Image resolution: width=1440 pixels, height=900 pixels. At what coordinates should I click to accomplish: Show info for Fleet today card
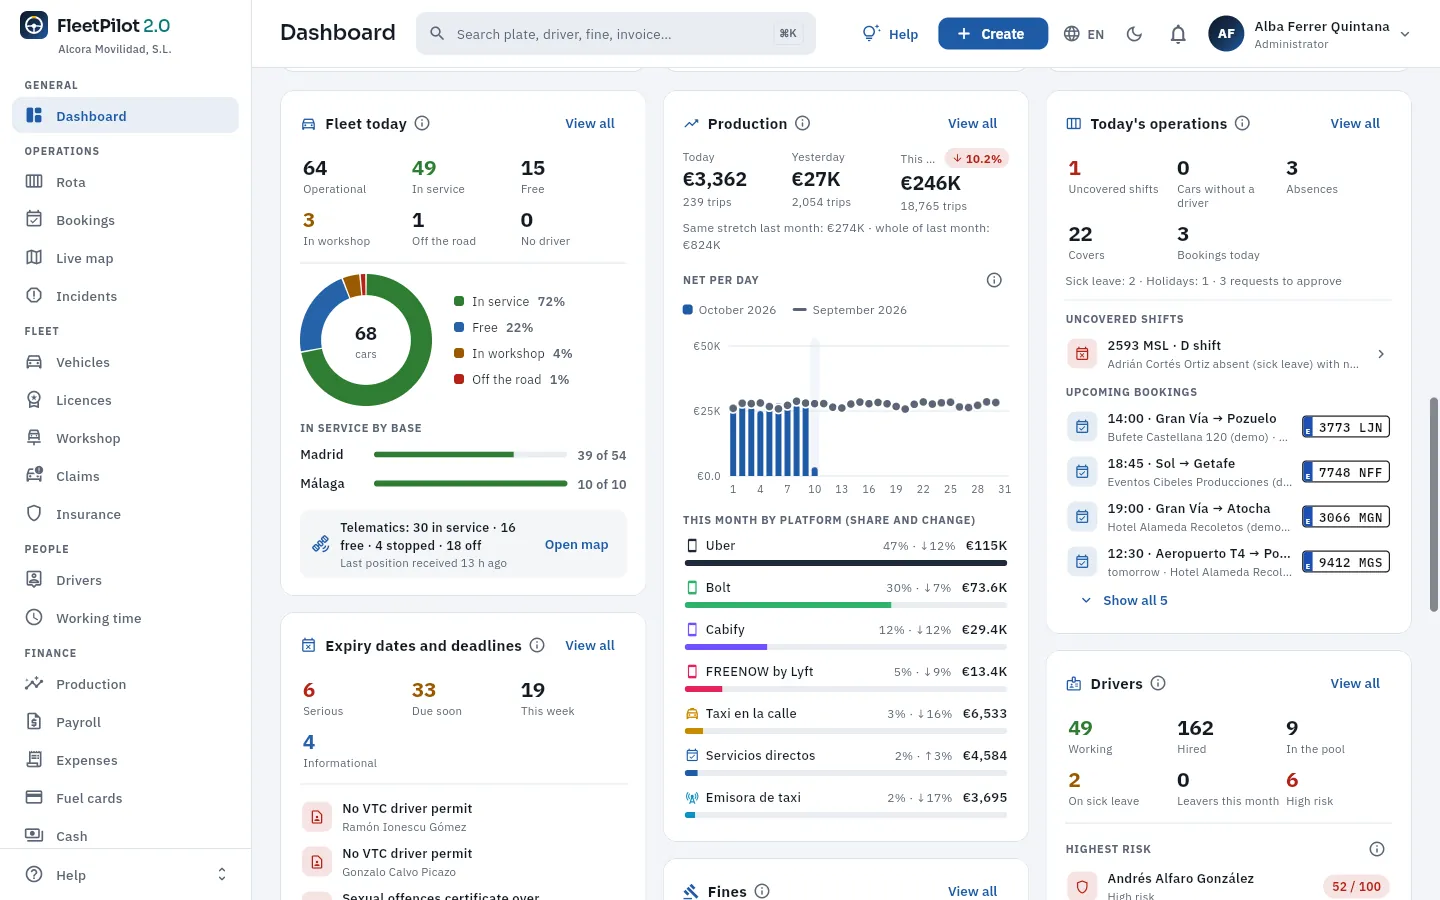422,123
